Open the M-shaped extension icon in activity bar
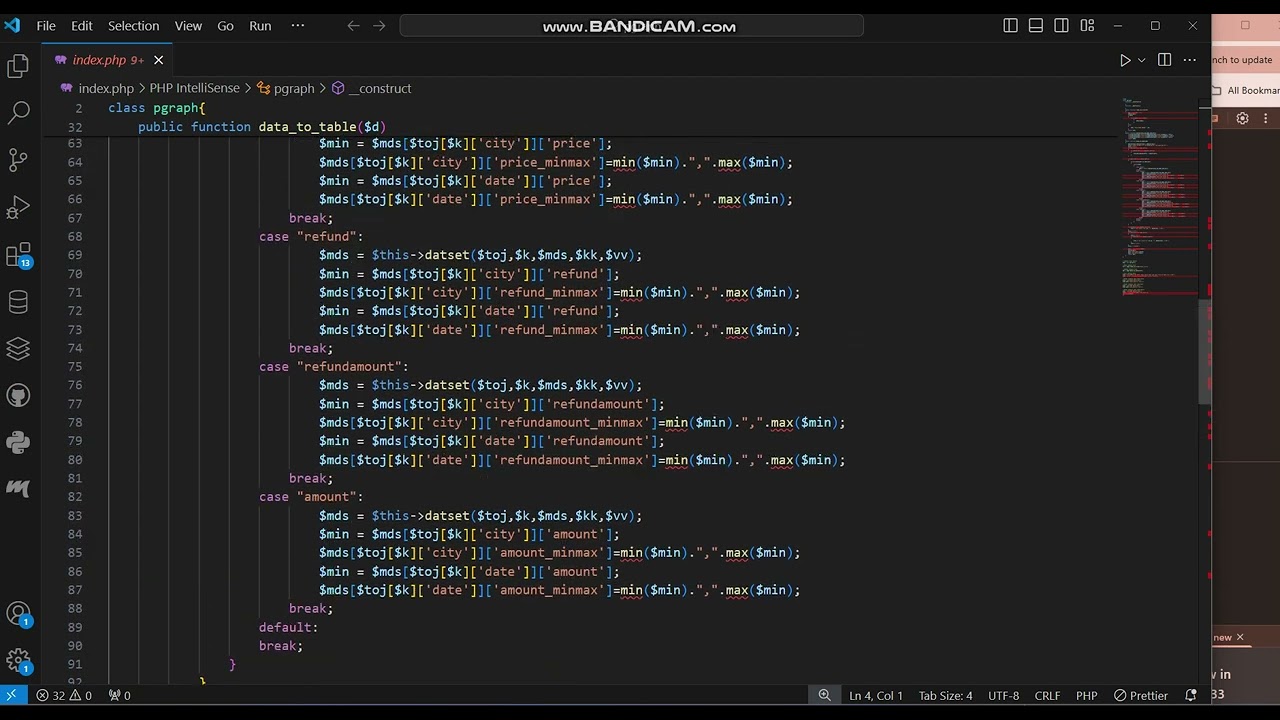 click(x=18, y=488)
